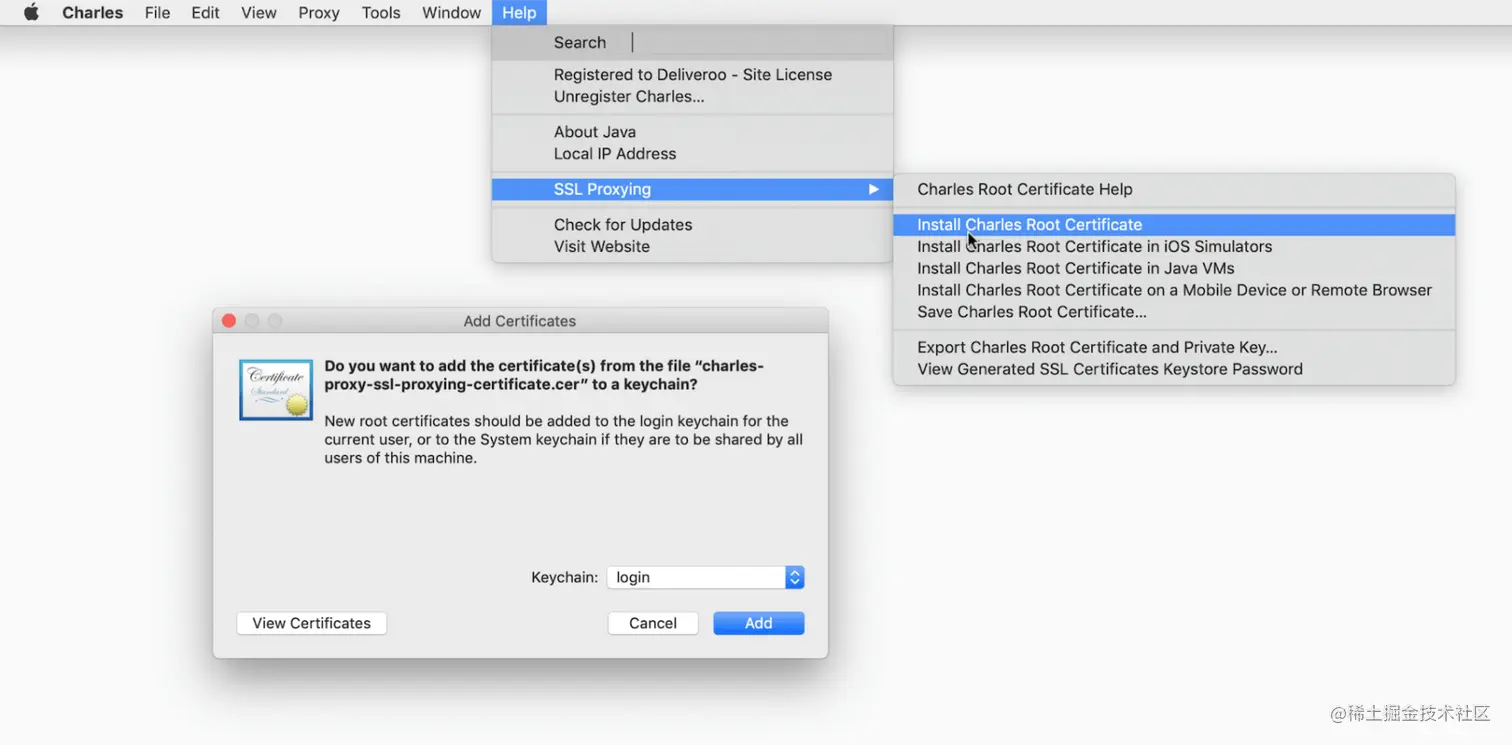The image size is (1512, 745).
Task: Open the Window menu
Action: coord(451,13)
